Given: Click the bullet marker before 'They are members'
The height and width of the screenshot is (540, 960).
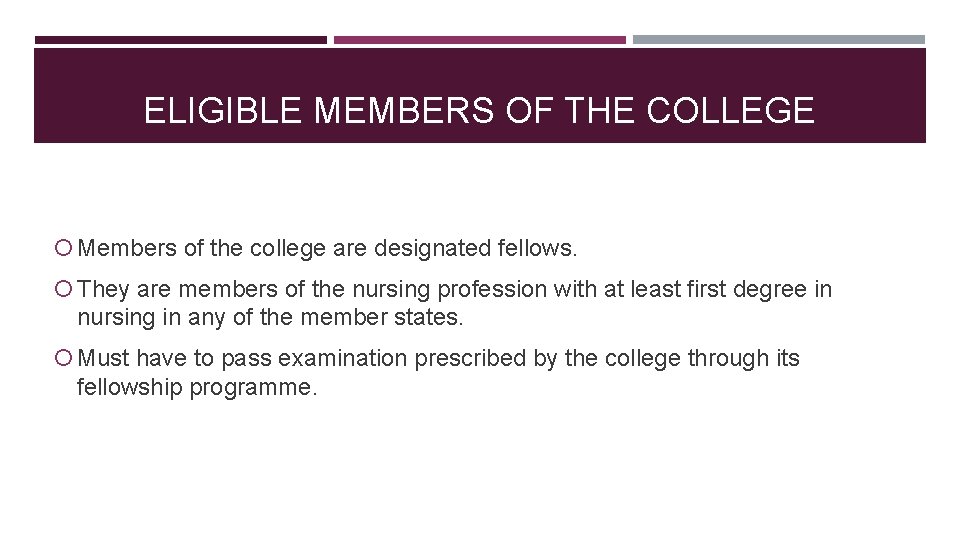Looking at the screenshot, I should pyautogui.click(x=65, y=290).
